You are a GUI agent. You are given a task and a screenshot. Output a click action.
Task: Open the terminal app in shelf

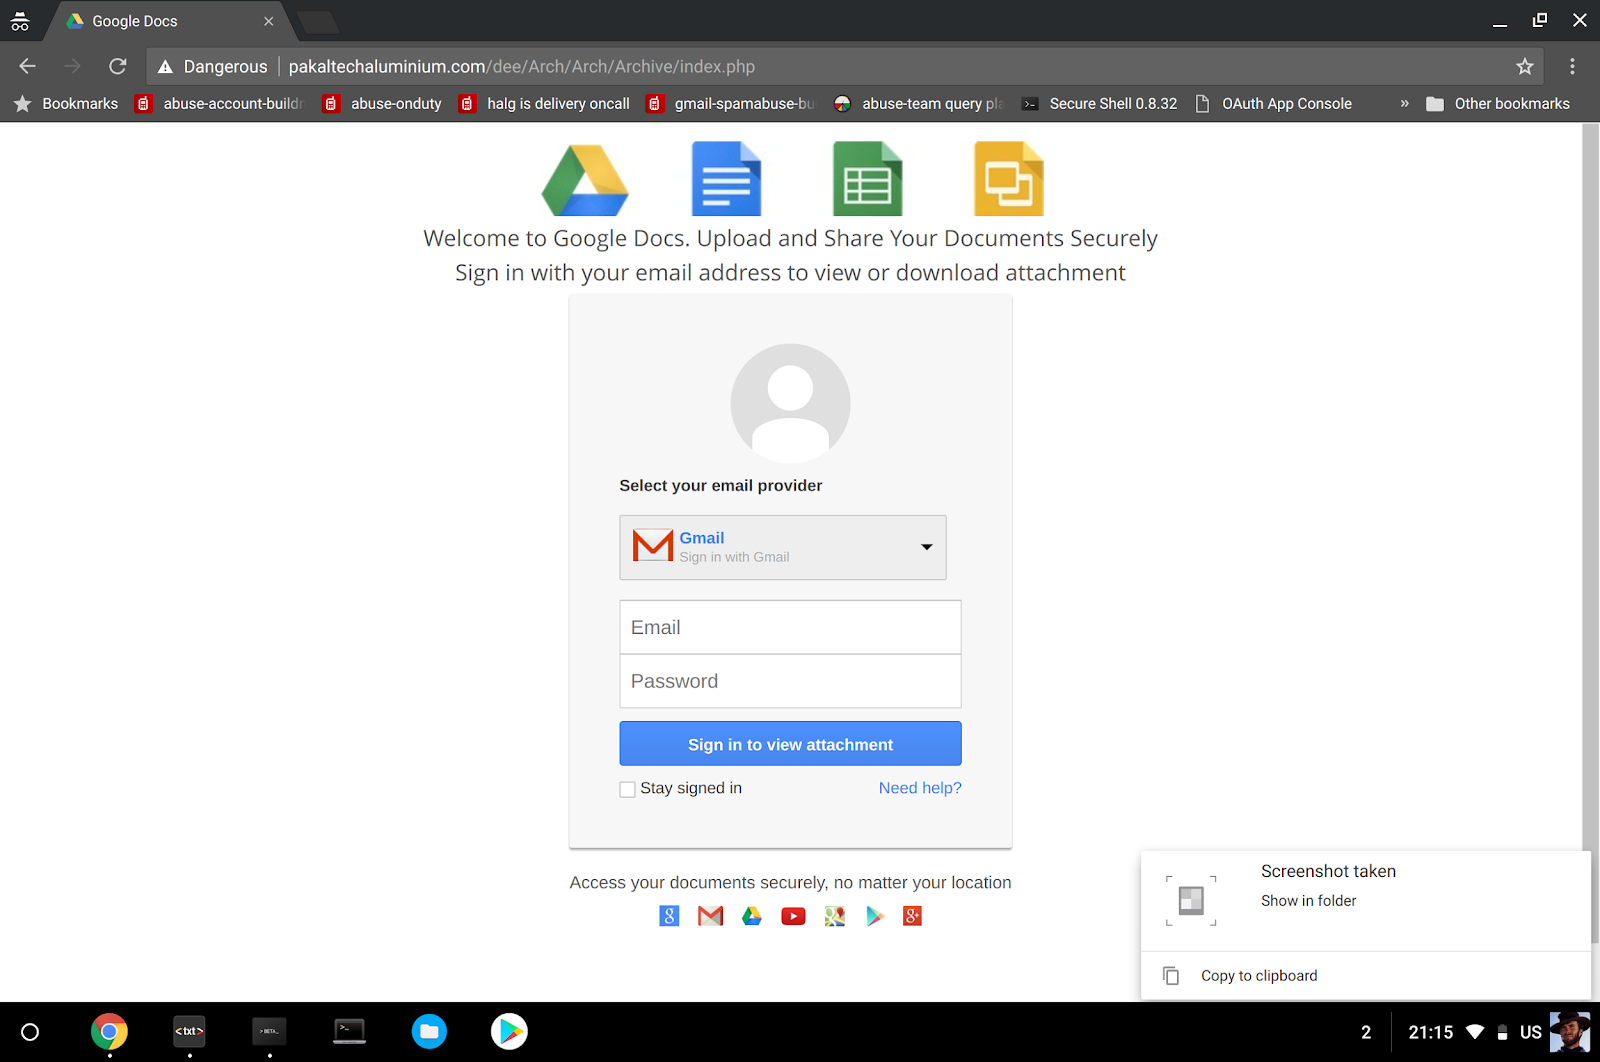click(349, 1031)
